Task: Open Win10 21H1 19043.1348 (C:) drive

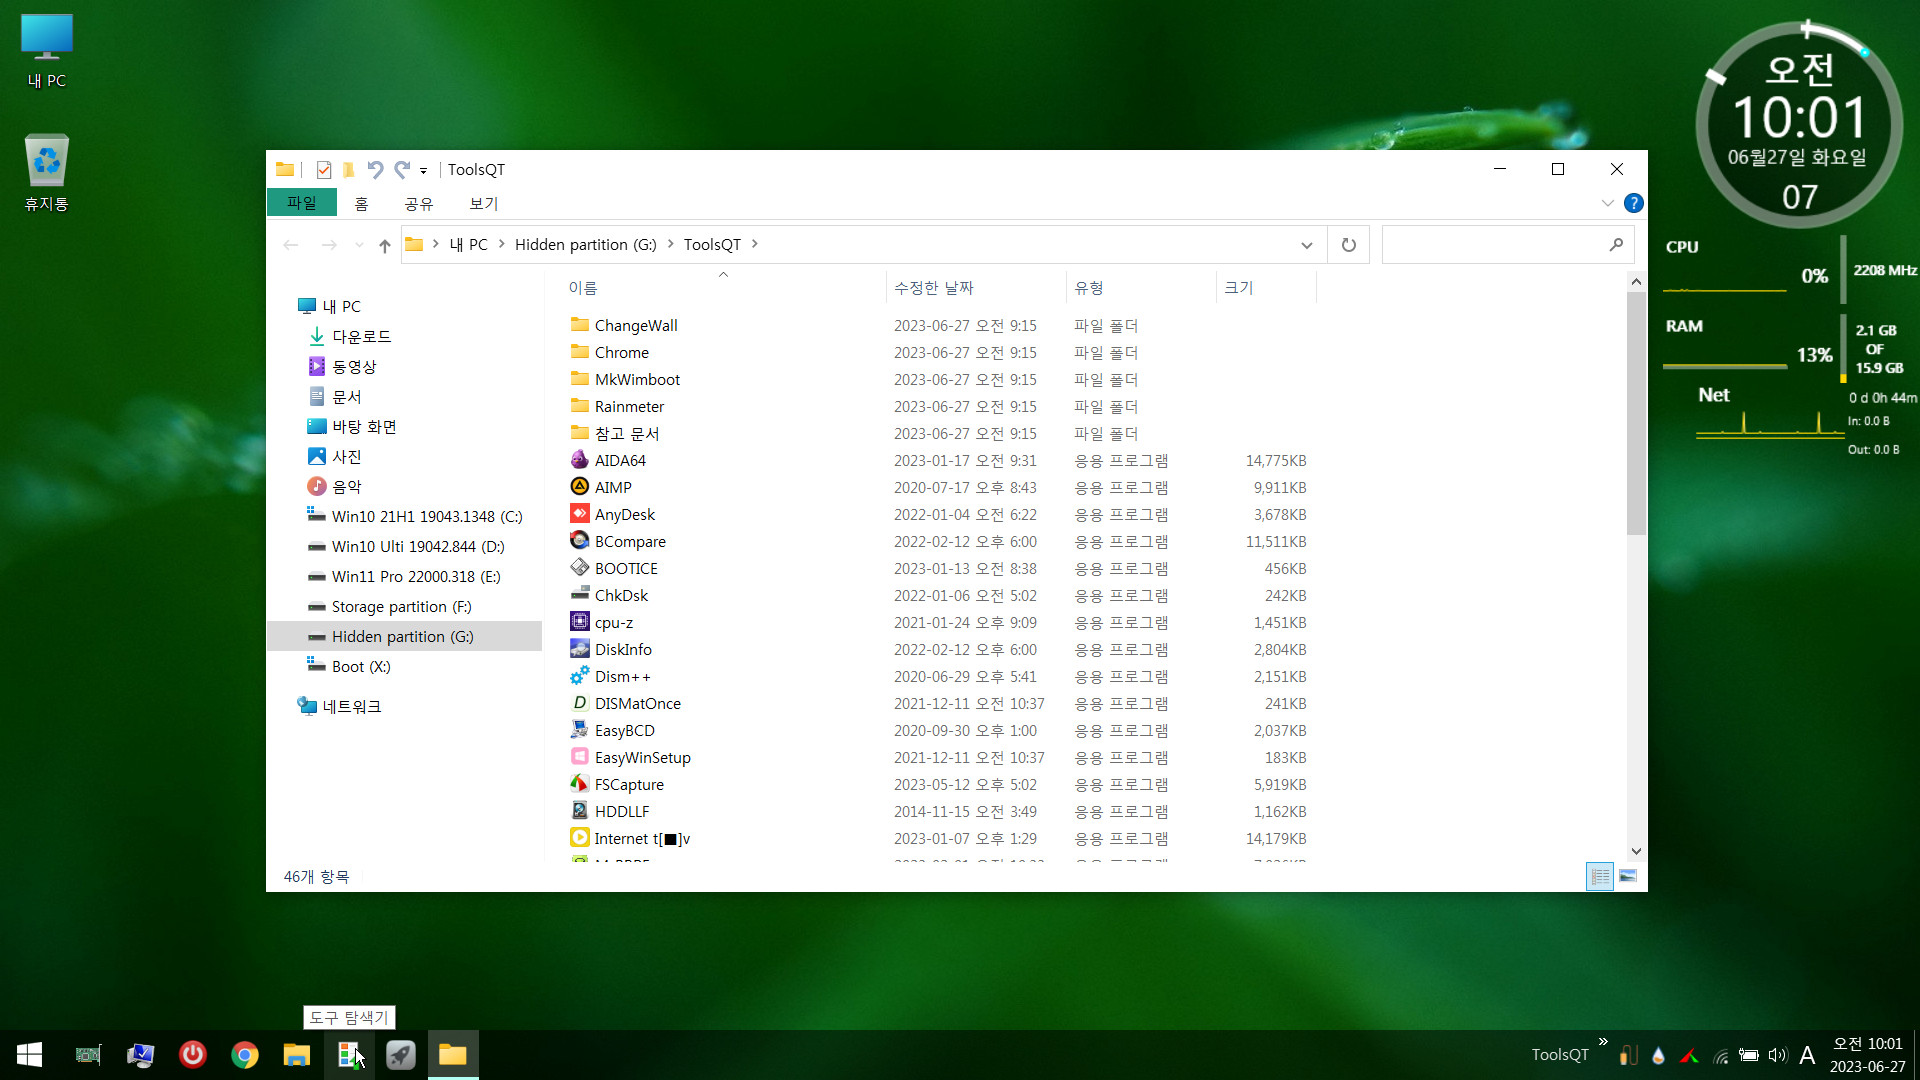Action: pos(427,516)
